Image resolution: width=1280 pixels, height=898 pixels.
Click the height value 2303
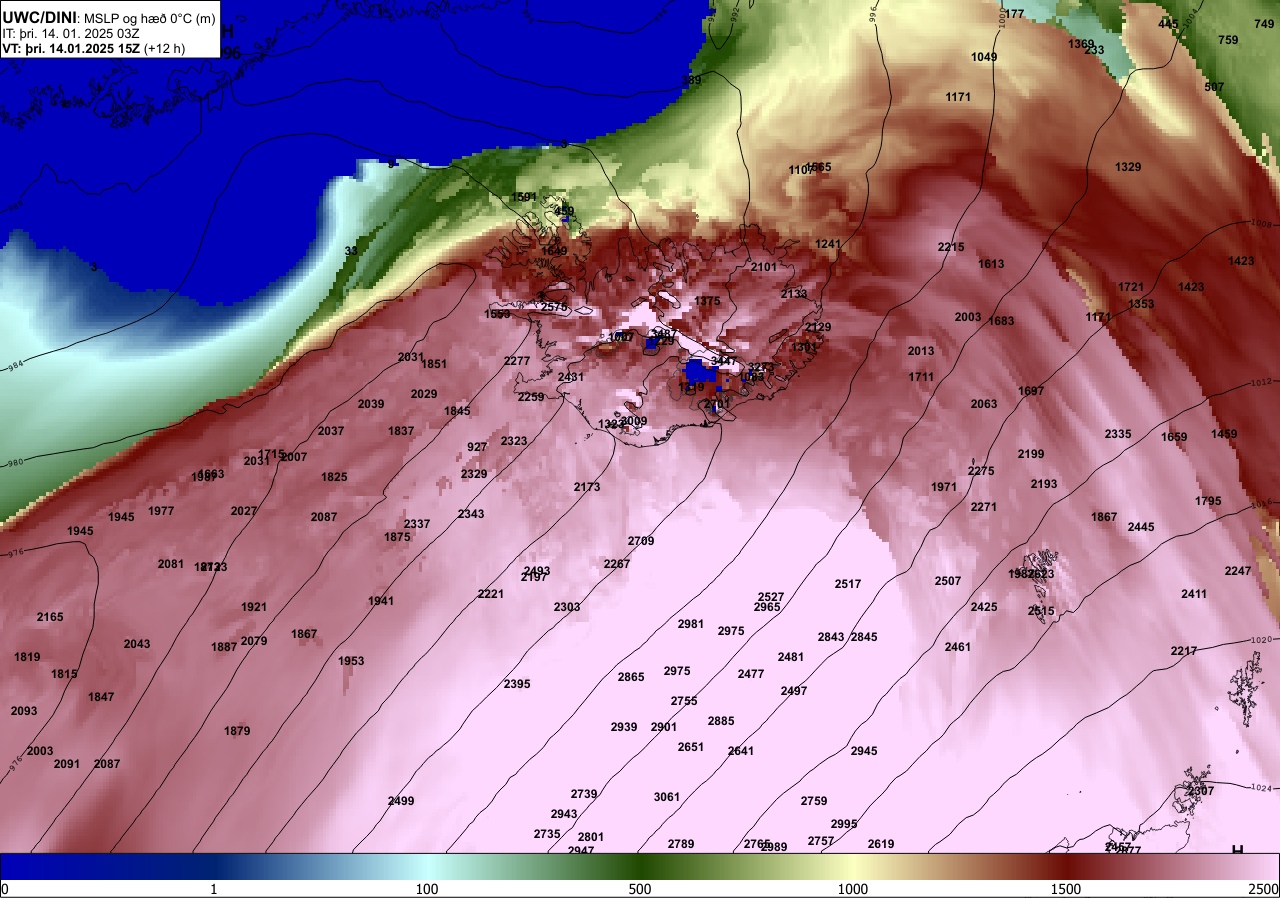coord(567,607)
